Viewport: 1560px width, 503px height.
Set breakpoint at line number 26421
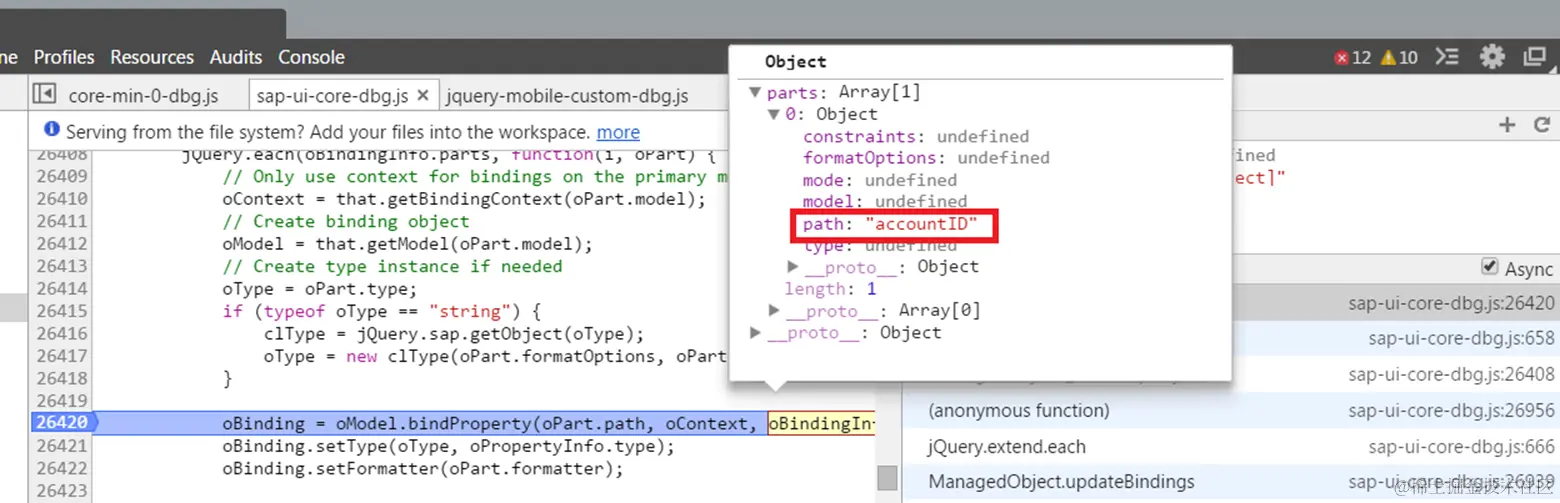[x=62, y=445]
